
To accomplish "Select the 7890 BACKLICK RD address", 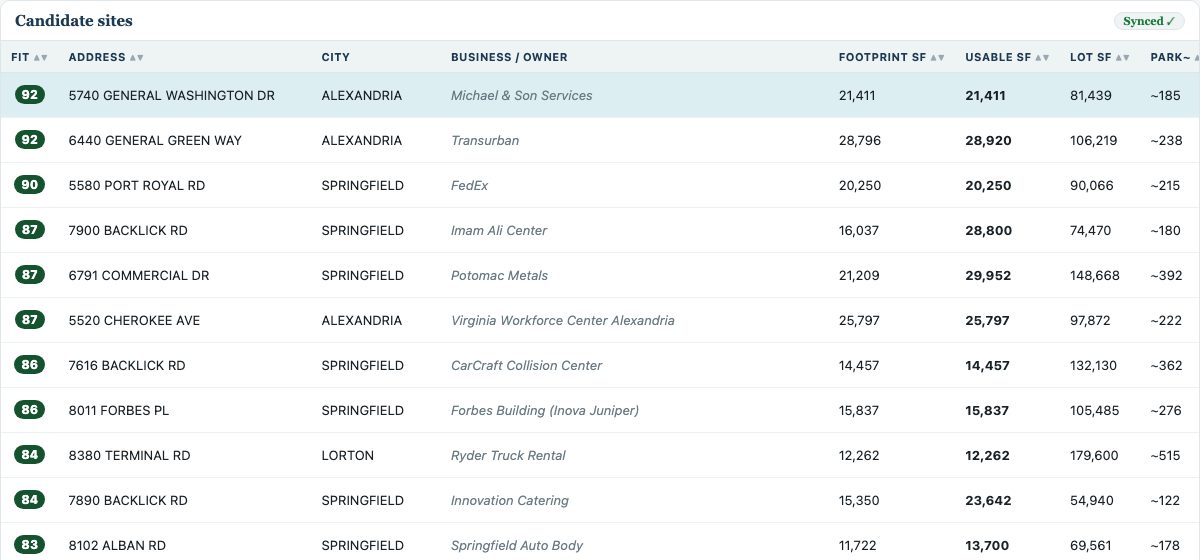I will pyautogui.click(x=128, y=501).
